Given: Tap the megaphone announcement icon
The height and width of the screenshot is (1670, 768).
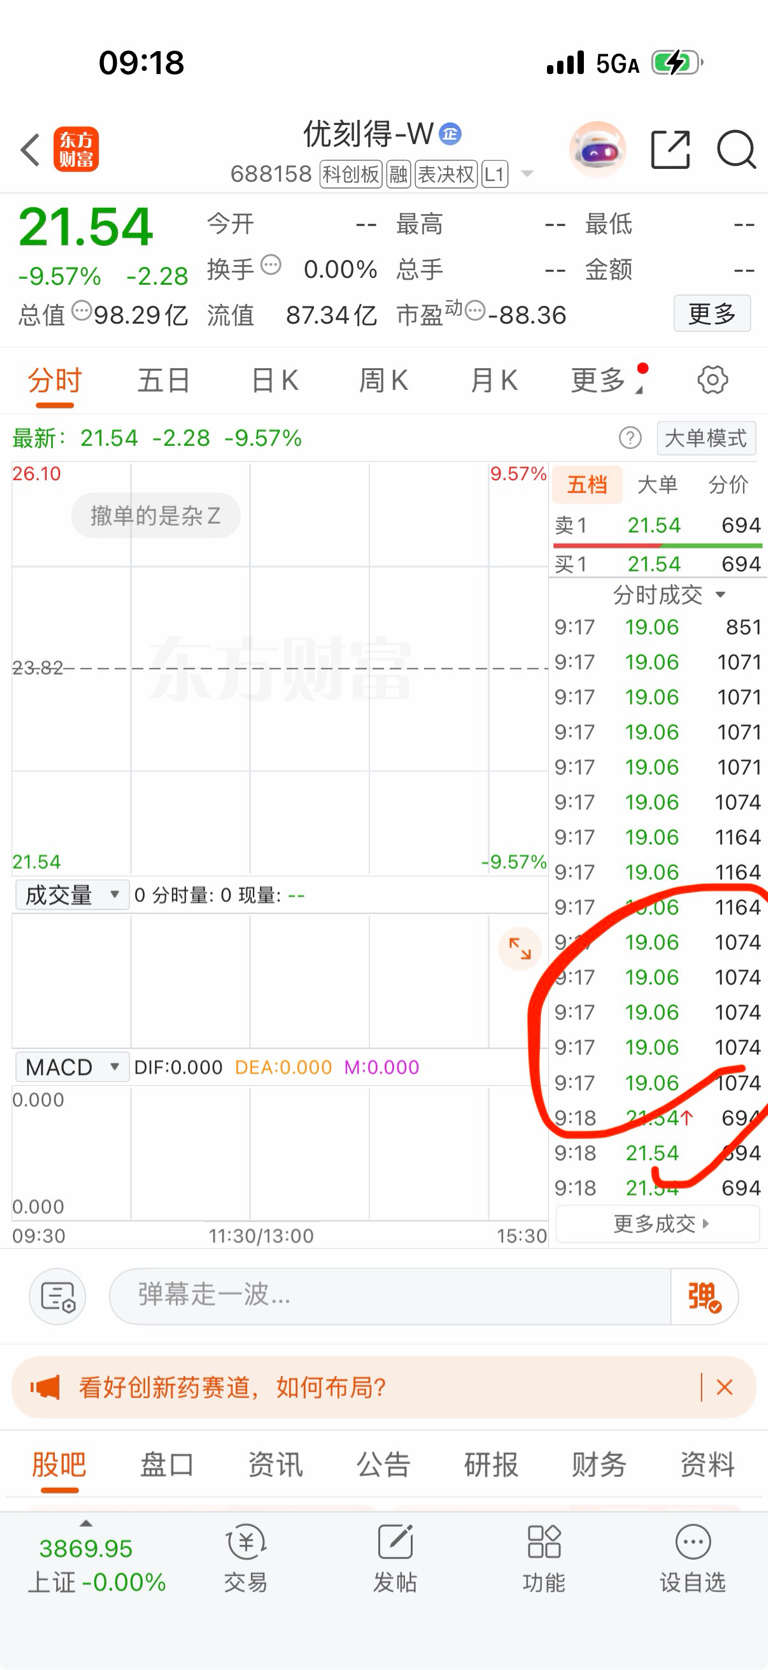Looking at the screenshot, I should click(45, 1387).
